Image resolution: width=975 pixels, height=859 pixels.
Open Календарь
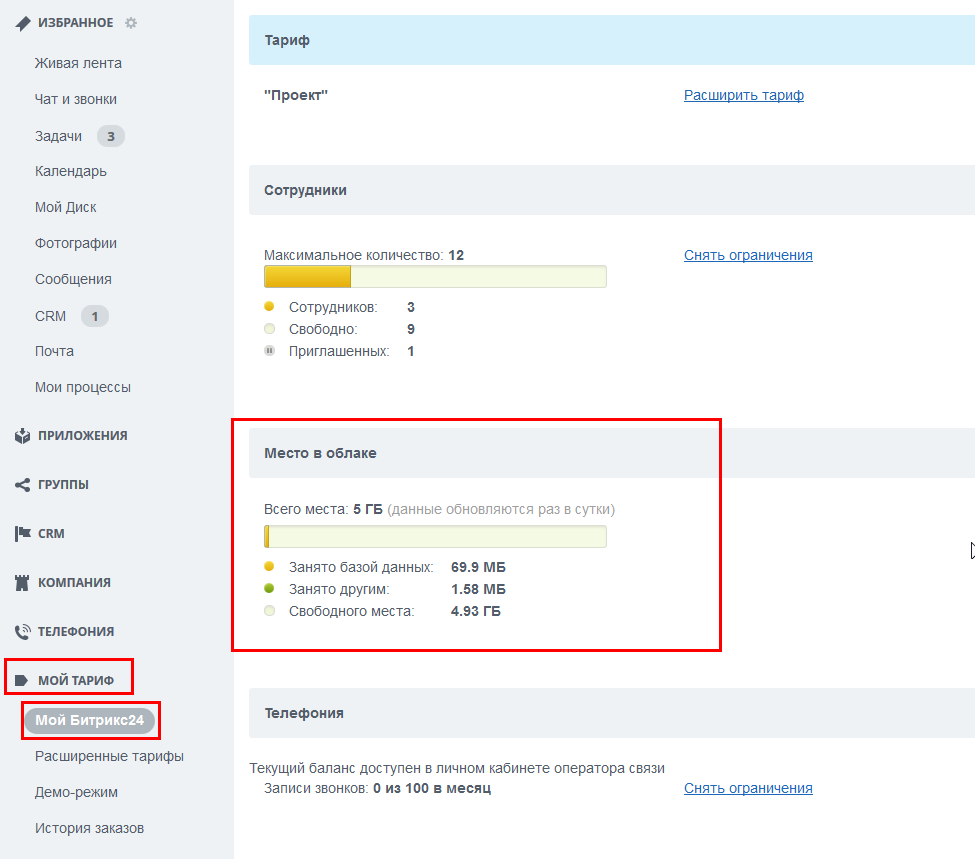pos(71,171)
